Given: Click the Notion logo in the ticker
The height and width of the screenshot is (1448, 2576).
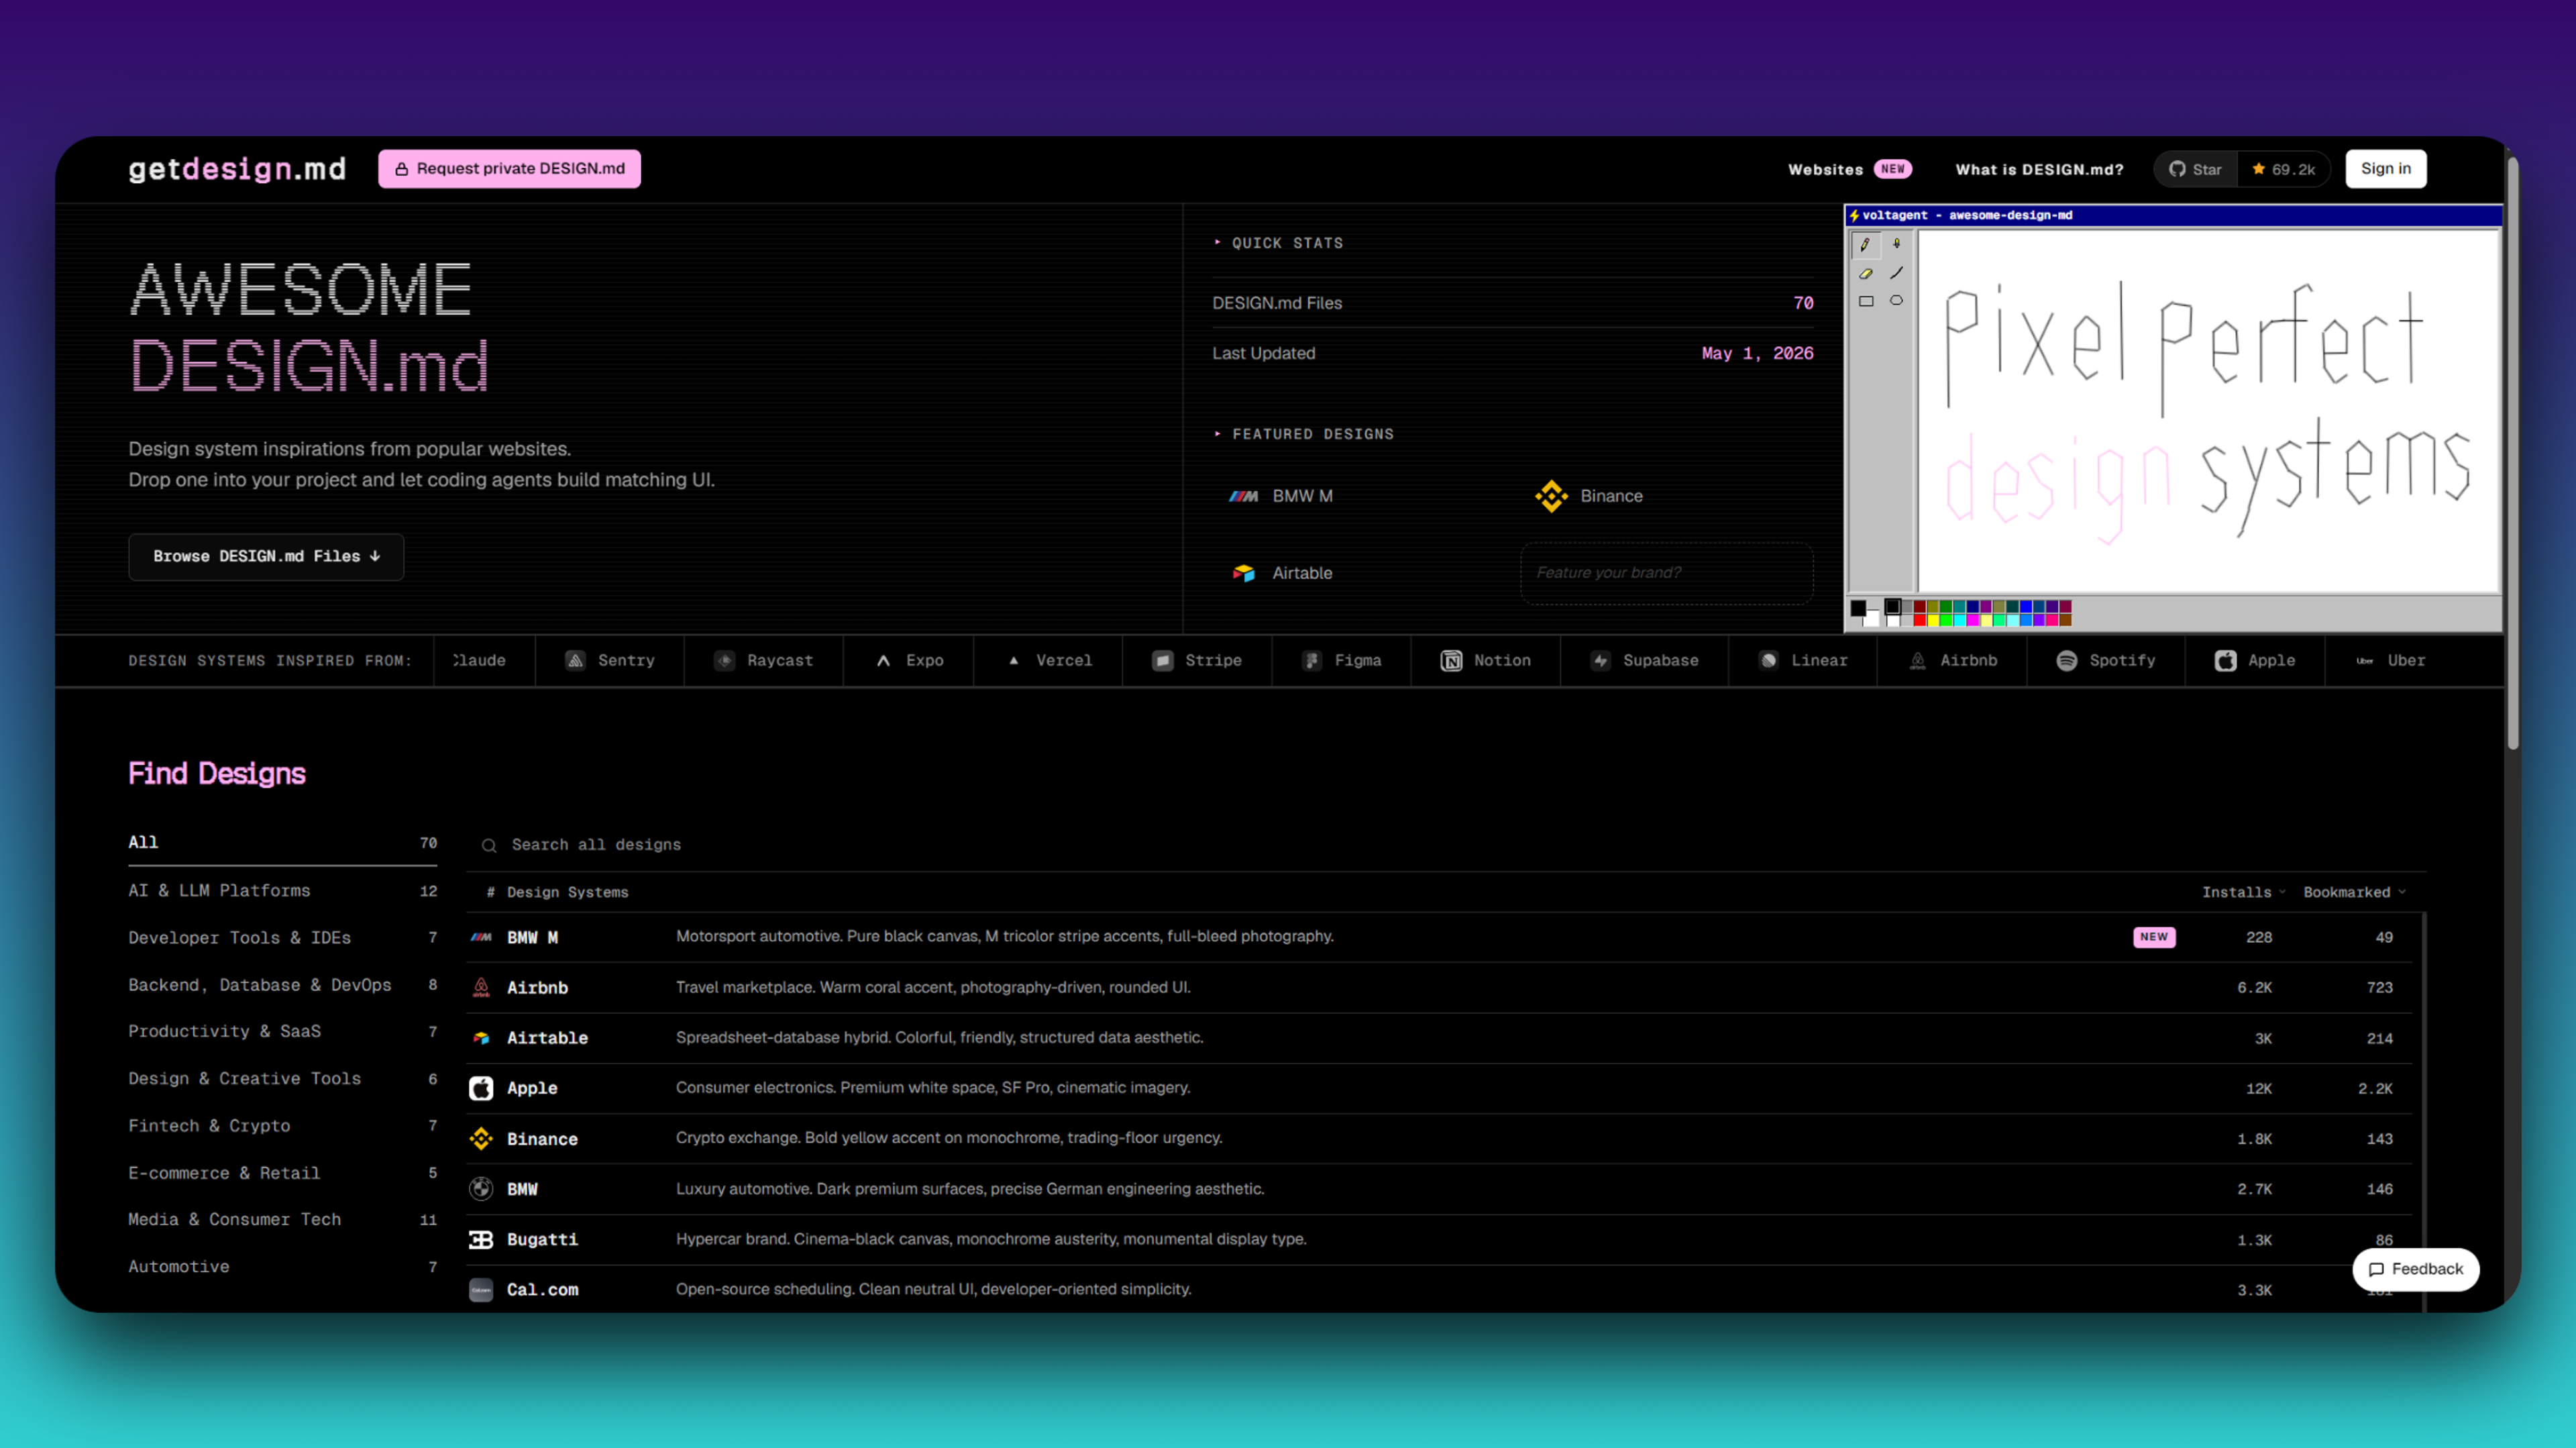Looking at the screenshot, I should point(1451,661).
